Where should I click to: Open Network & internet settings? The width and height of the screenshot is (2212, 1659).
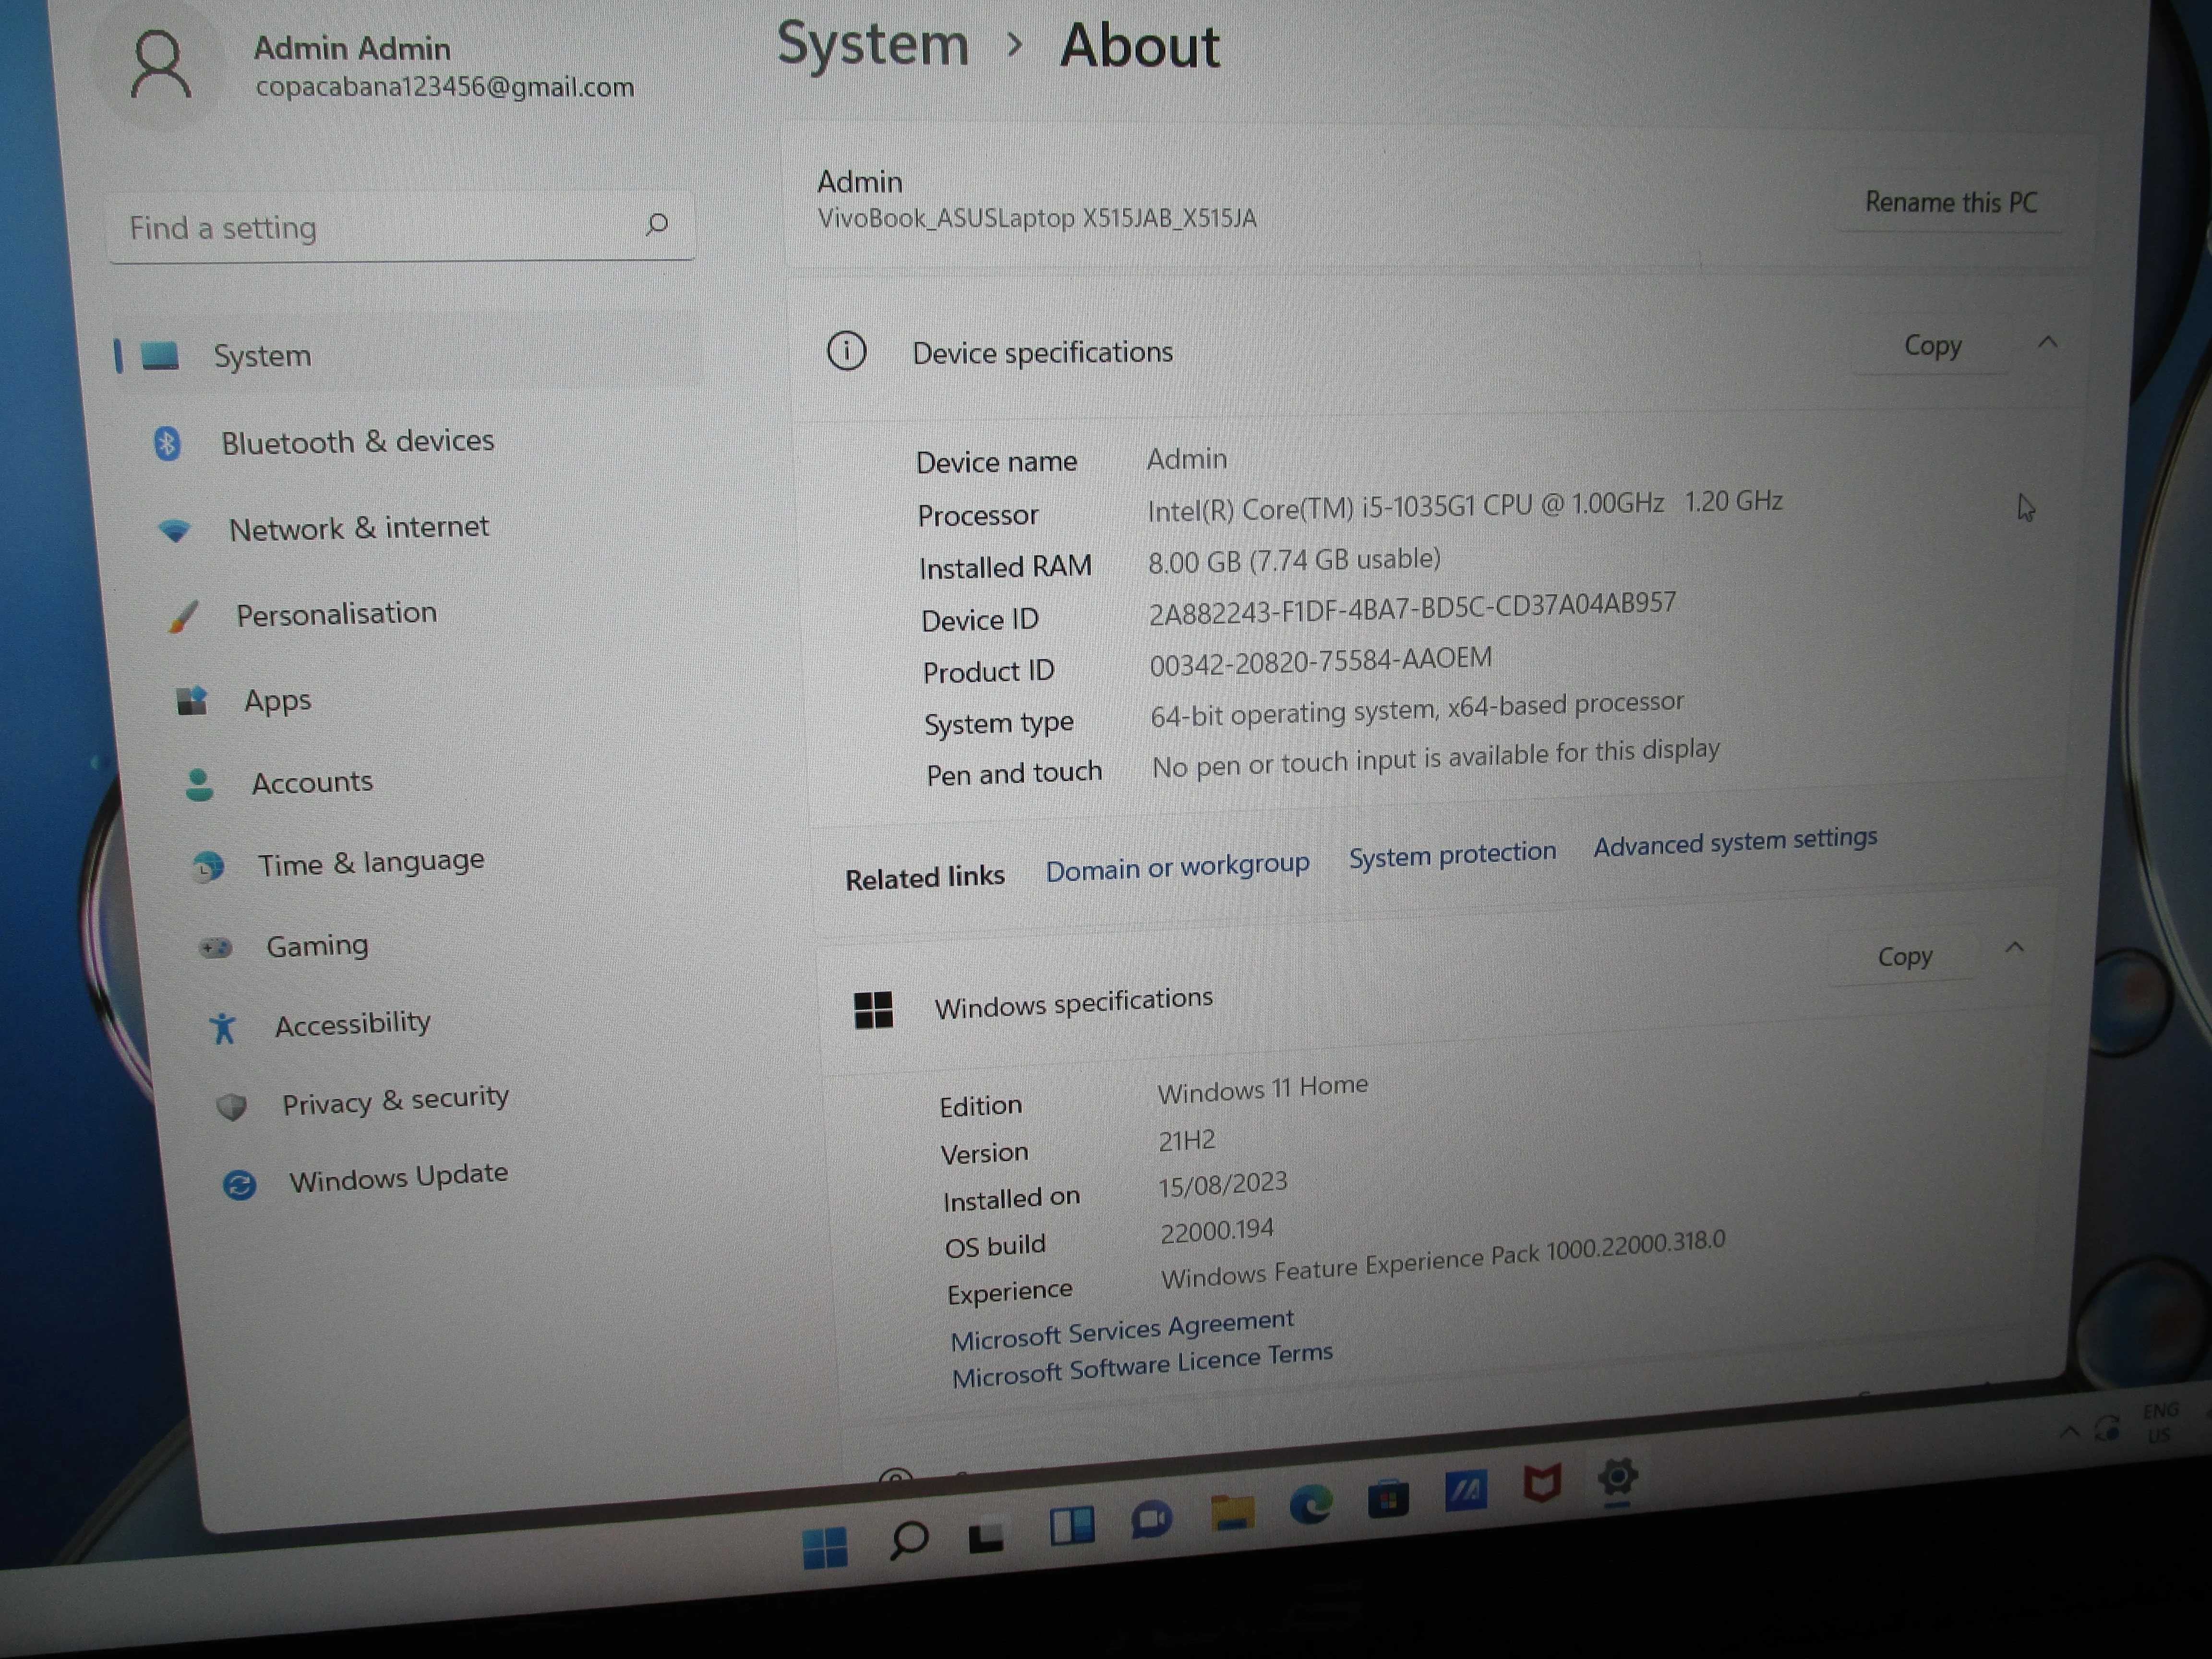(x=359, y=528)
